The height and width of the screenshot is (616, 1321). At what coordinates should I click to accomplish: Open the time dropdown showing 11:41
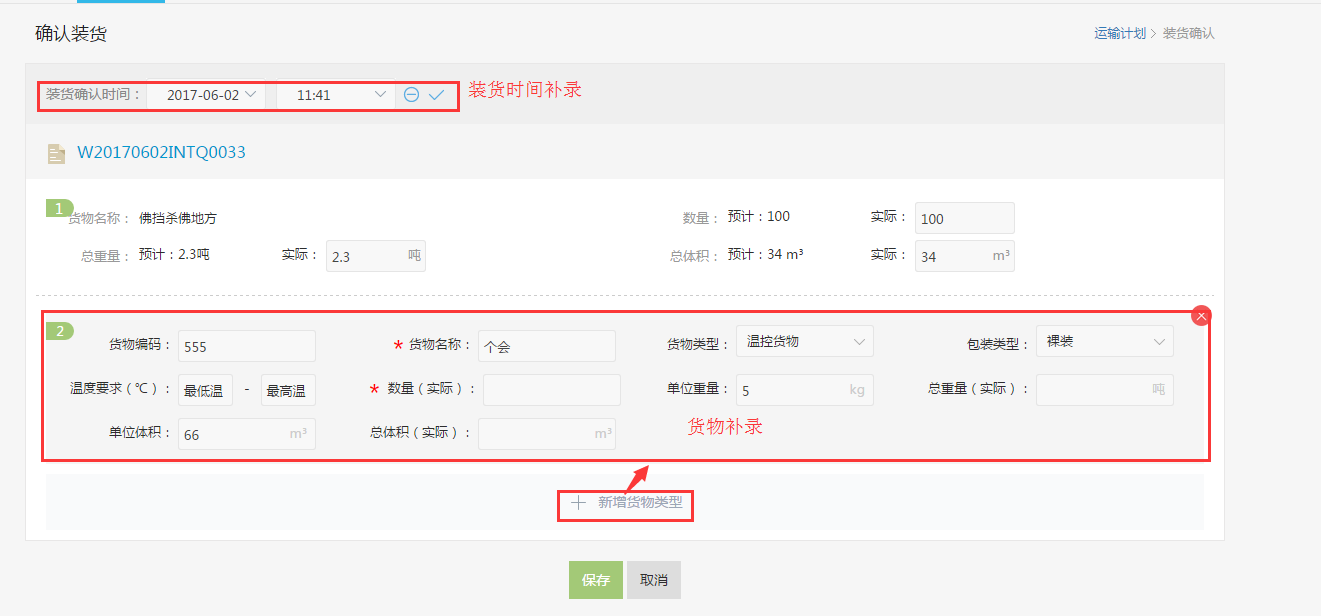click(335, 95)
